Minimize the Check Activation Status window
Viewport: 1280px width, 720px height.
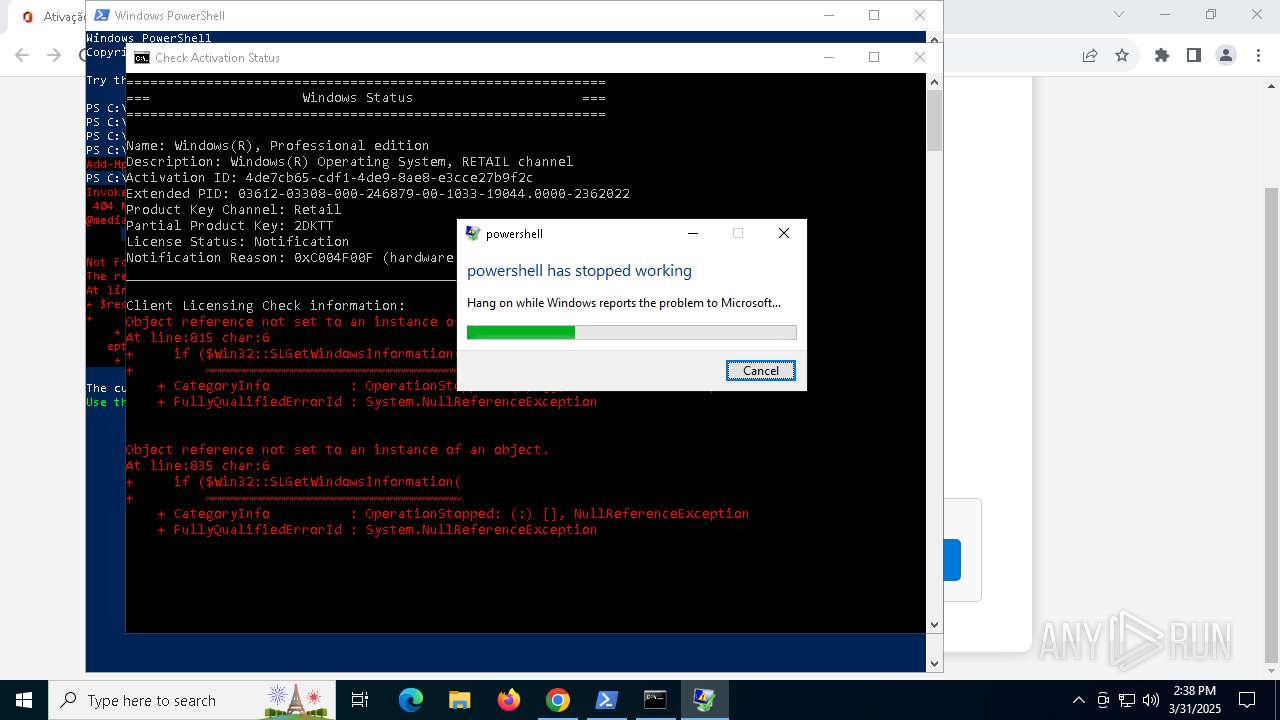click(828, 58)
